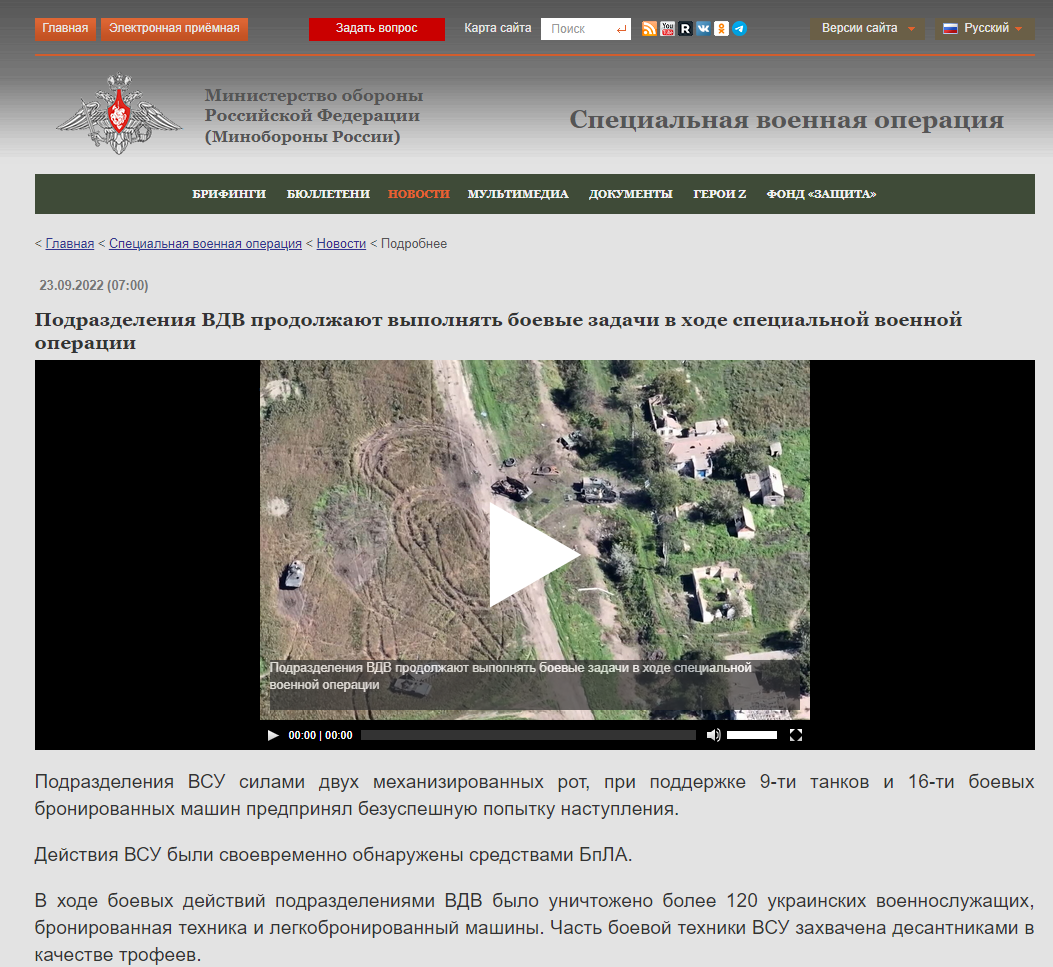Open the МУЛЬТИМЕДИА menu item
The height and width of the screenshot is (967, 1053).
pyautogui.click(x=518, y=194)
